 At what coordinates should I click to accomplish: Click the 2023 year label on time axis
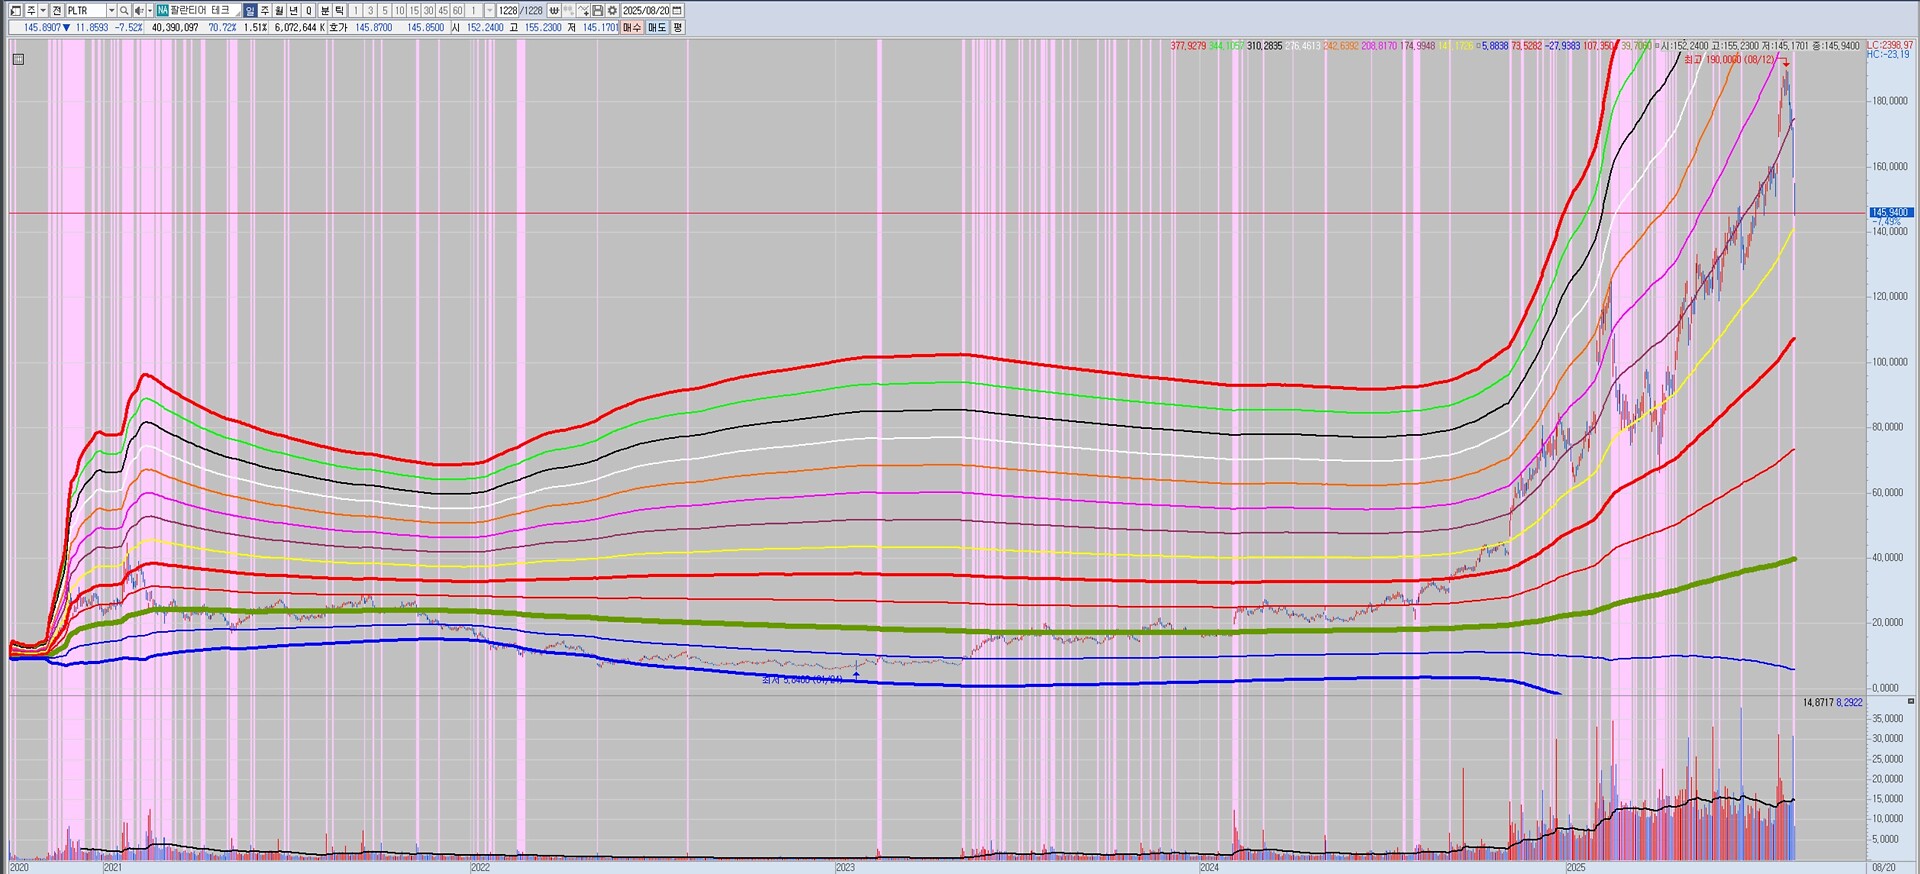click(845, 867)
